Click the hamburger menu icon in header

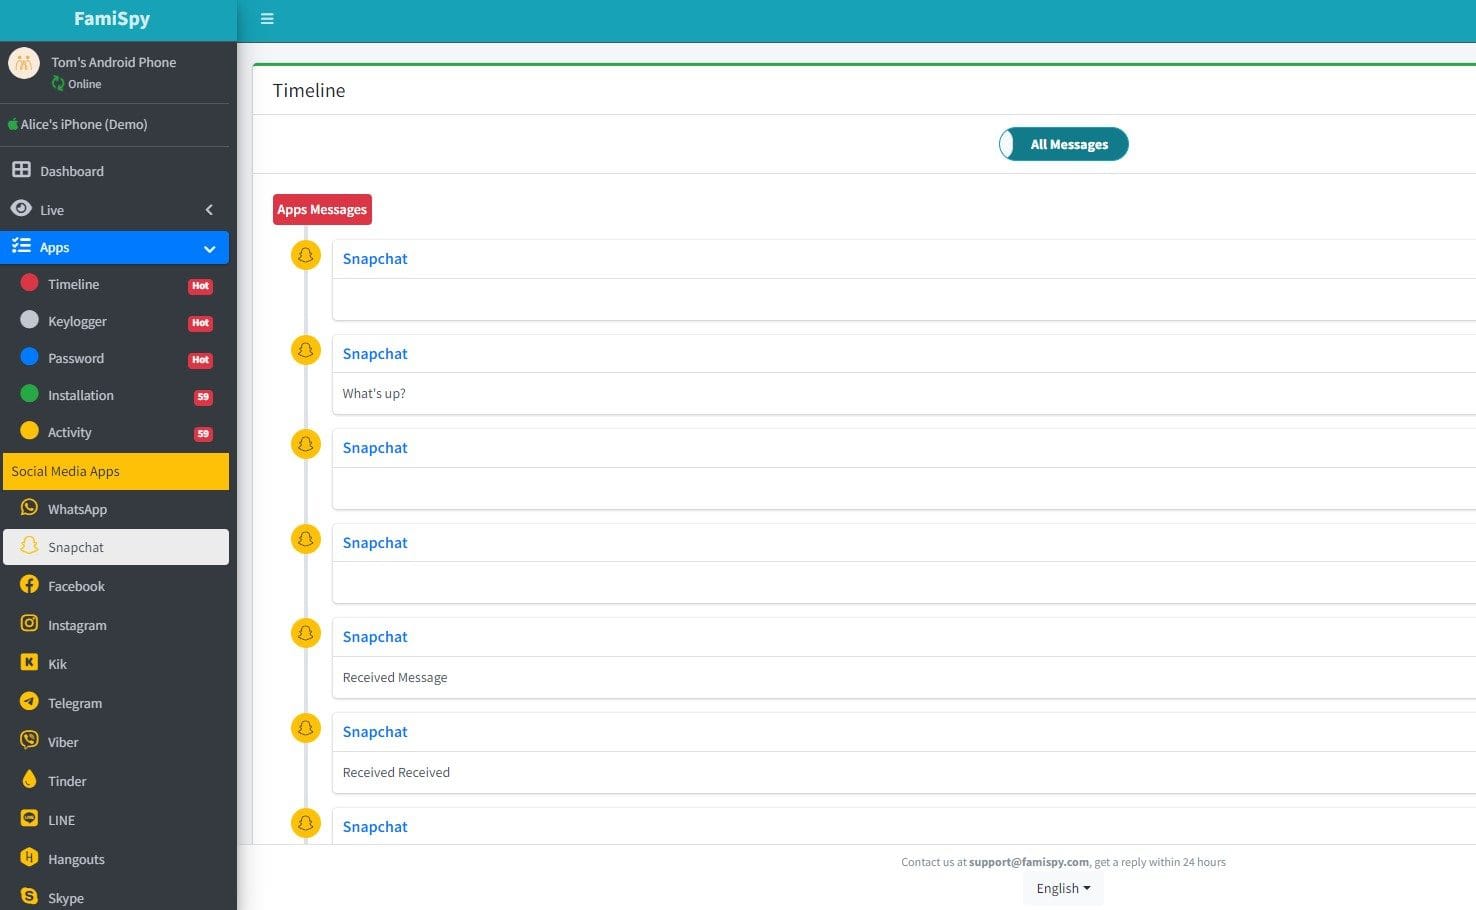pos(267,19)
